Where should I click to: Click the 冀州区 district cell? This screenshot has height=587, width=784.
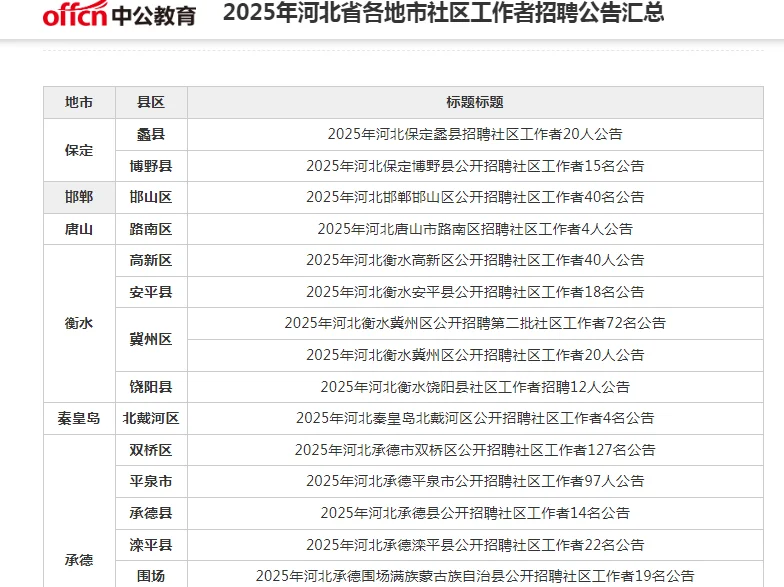[x=151, y=340]
